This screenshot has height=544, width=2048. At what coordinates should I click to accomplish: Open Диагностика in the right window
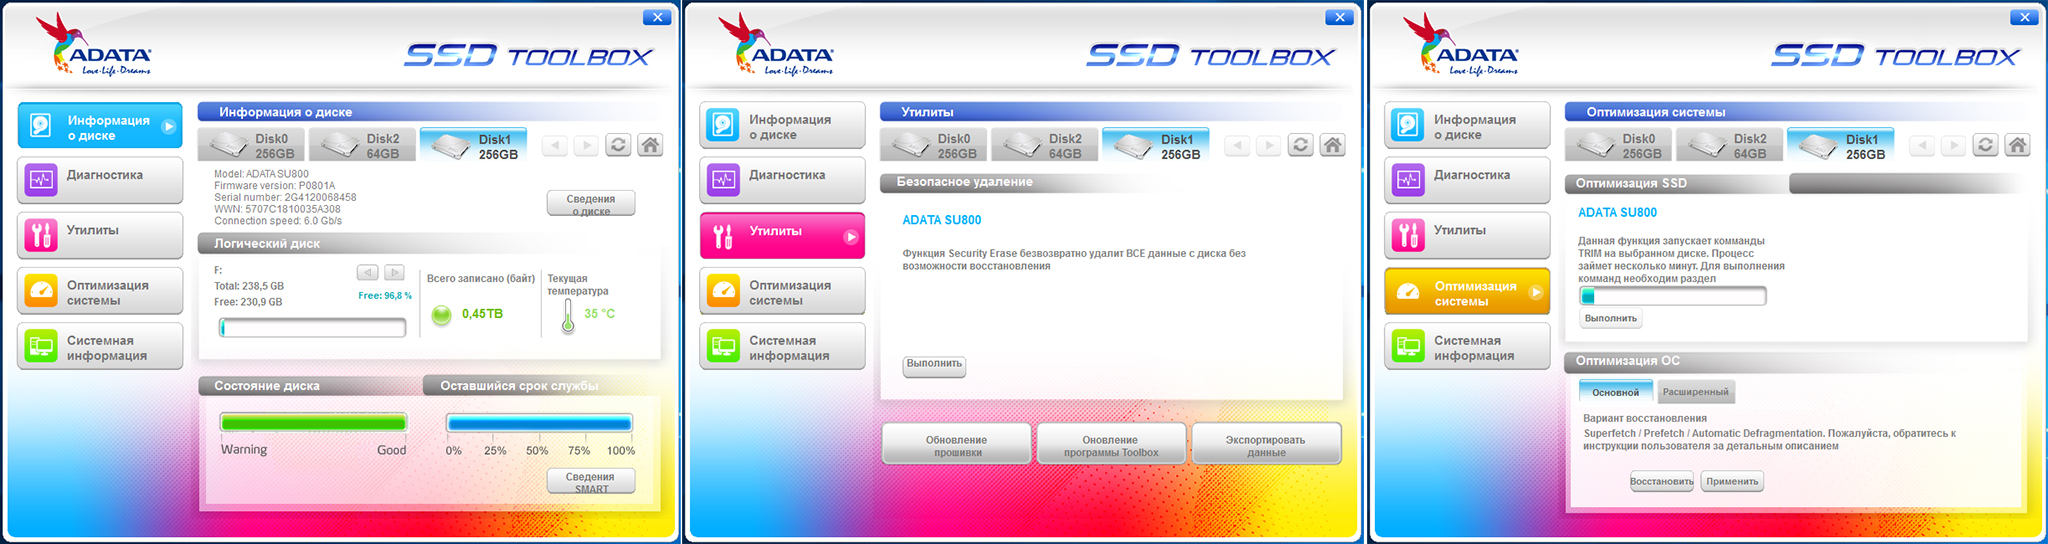[x=1467, y=180]
